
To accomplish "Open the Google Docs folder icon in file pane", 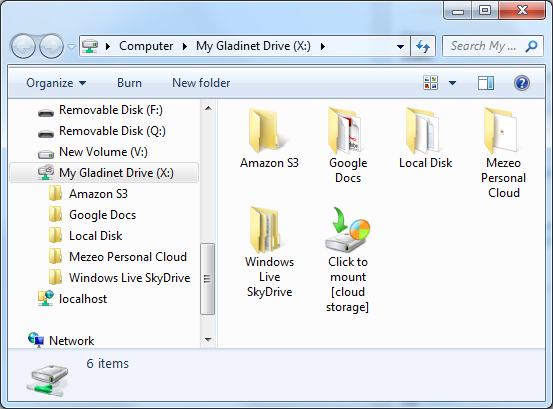I will 345,130.
